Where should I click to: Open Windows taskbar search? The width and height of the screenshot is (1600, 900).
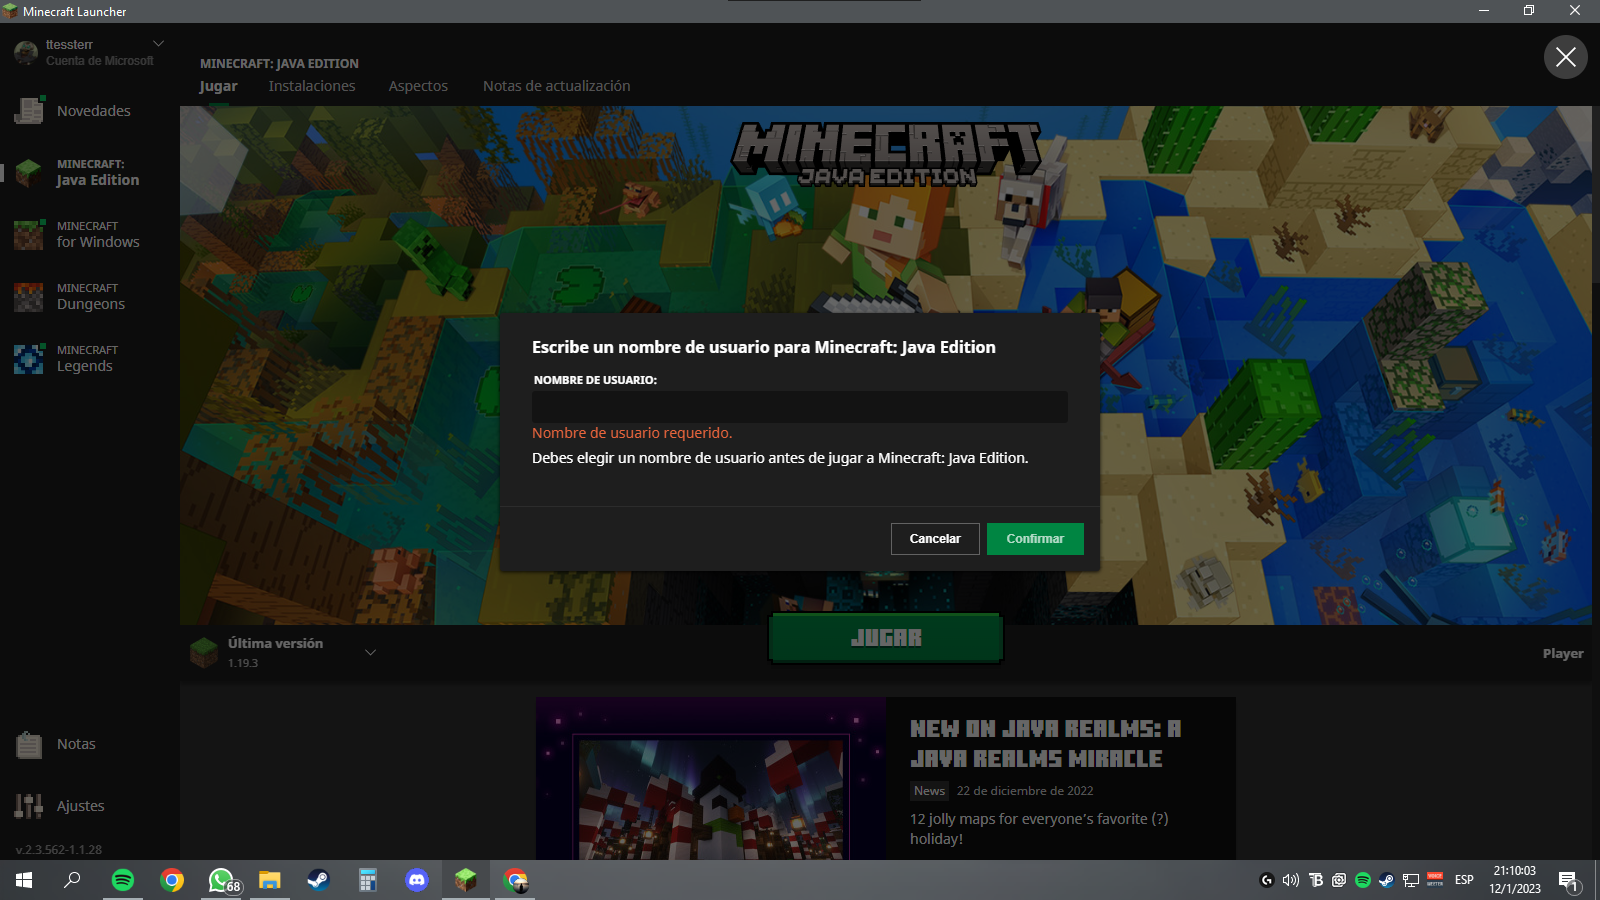[72, 880]
